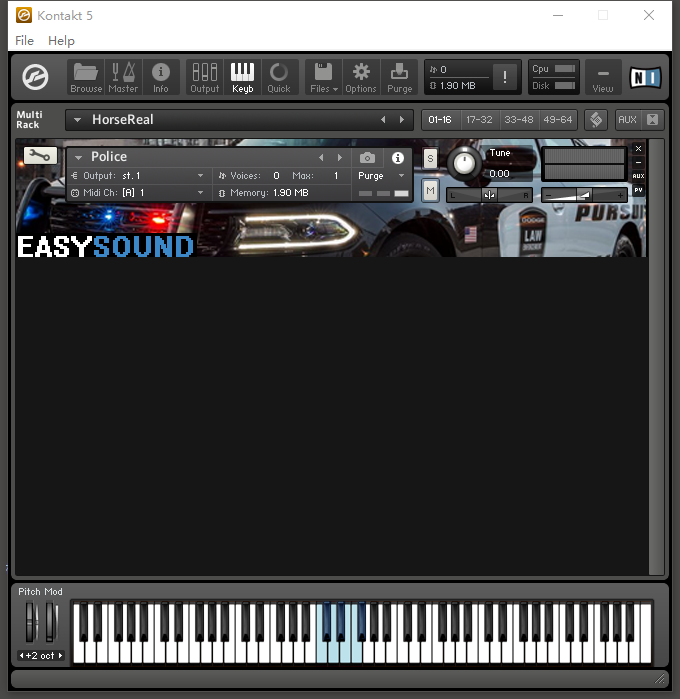Viewport: 680px width, 699px height.
Task: Click the camera snapshot icon
Action: (368, 158)
